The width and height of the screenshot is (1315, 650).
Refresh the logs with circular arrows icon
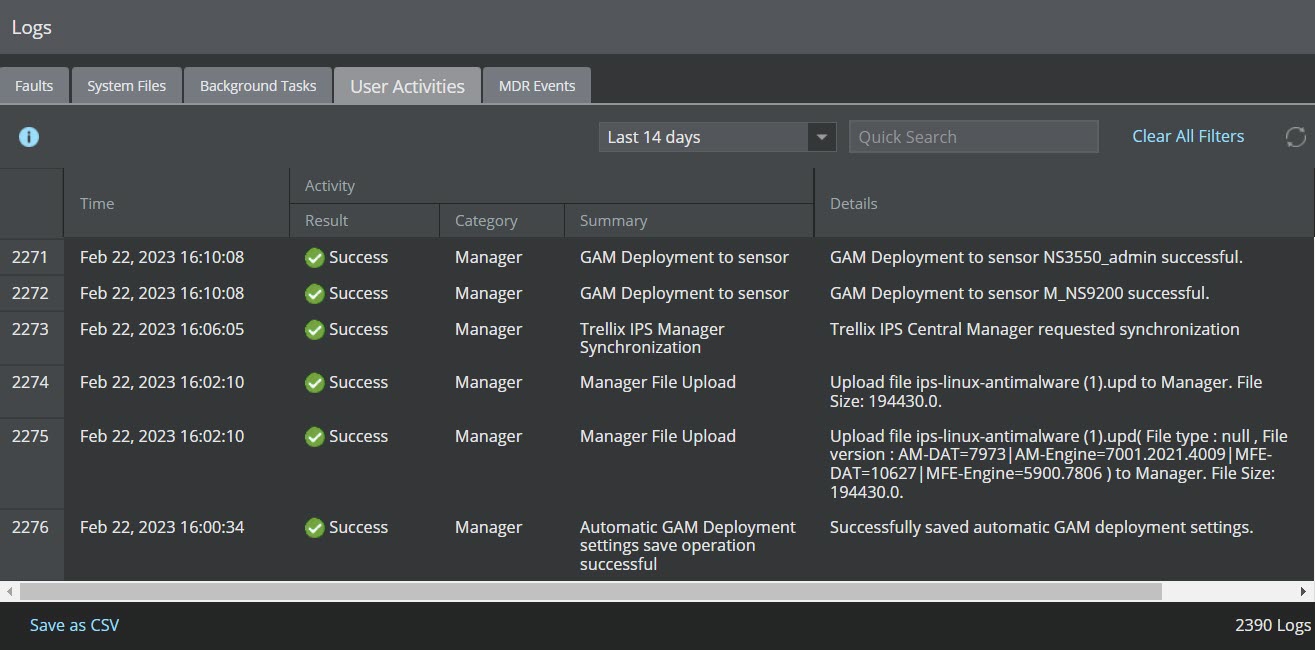click(1296, 137)
